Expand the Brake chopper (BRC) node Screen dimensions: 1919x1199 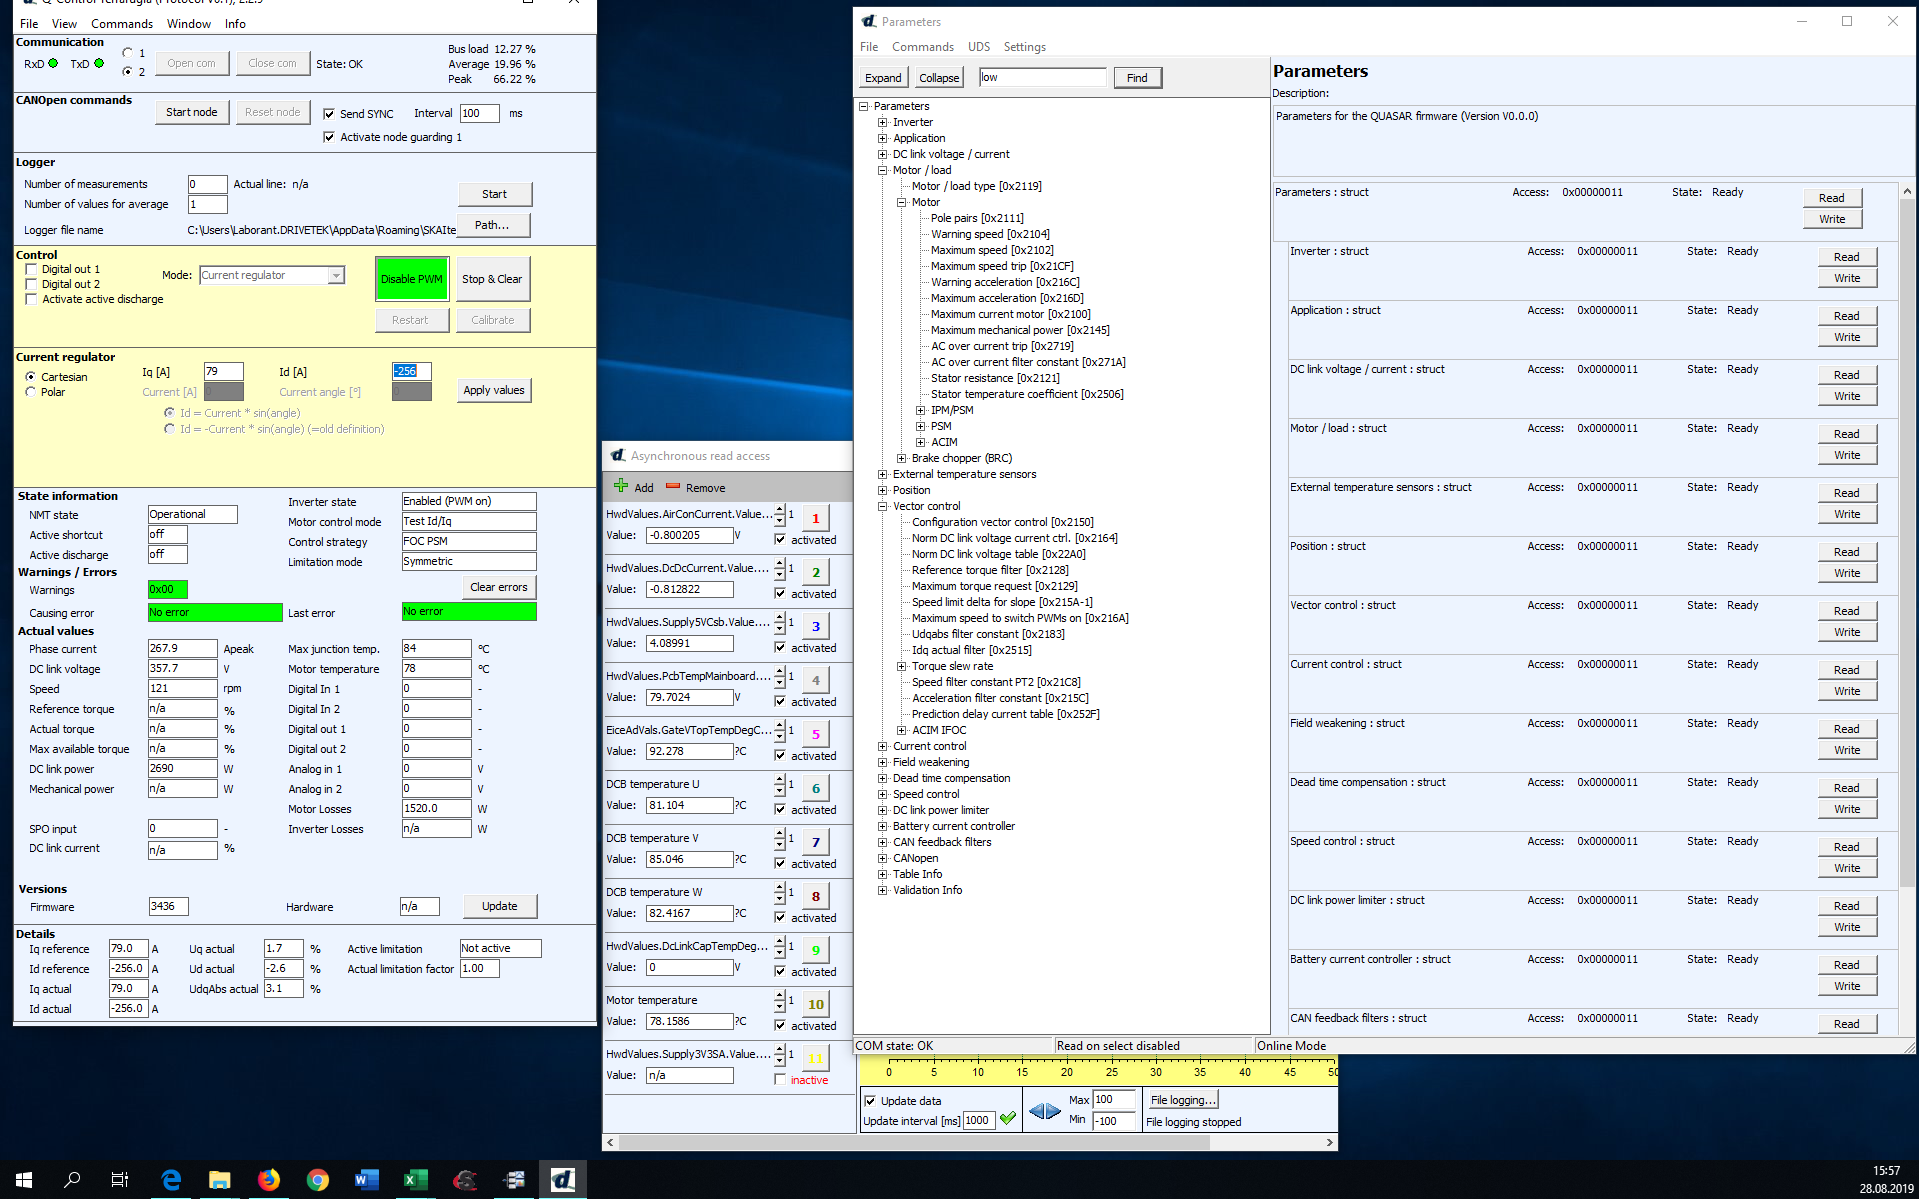(902, 458)
